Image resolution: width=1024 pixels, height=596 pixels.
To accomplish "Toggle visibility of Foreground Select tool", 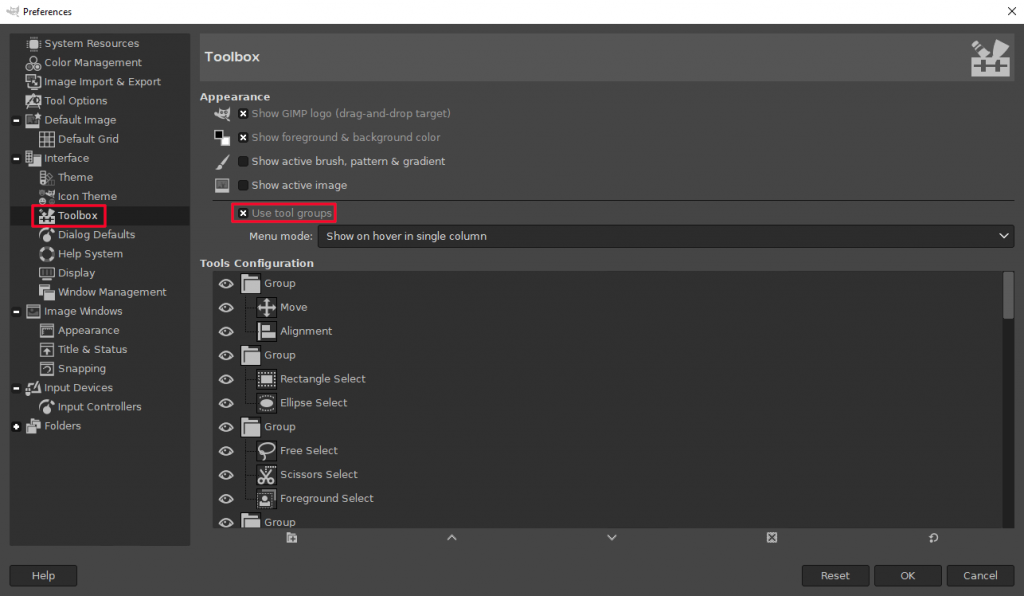I will tap(226, 499).
